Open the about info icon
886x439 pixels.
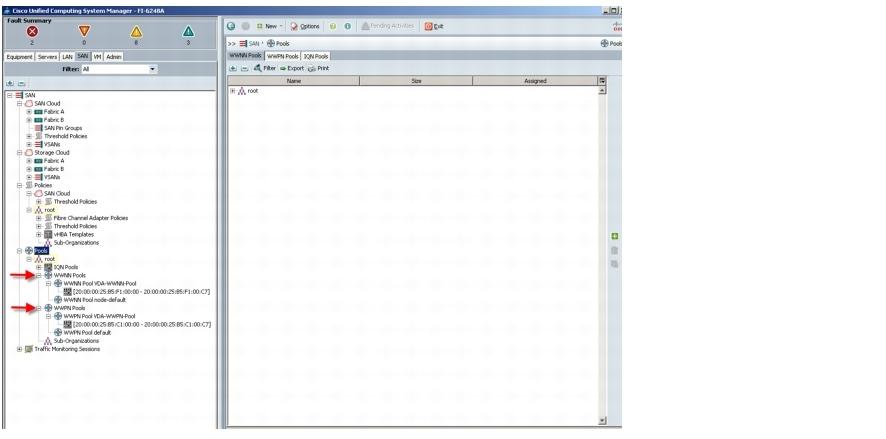(347, 26)
